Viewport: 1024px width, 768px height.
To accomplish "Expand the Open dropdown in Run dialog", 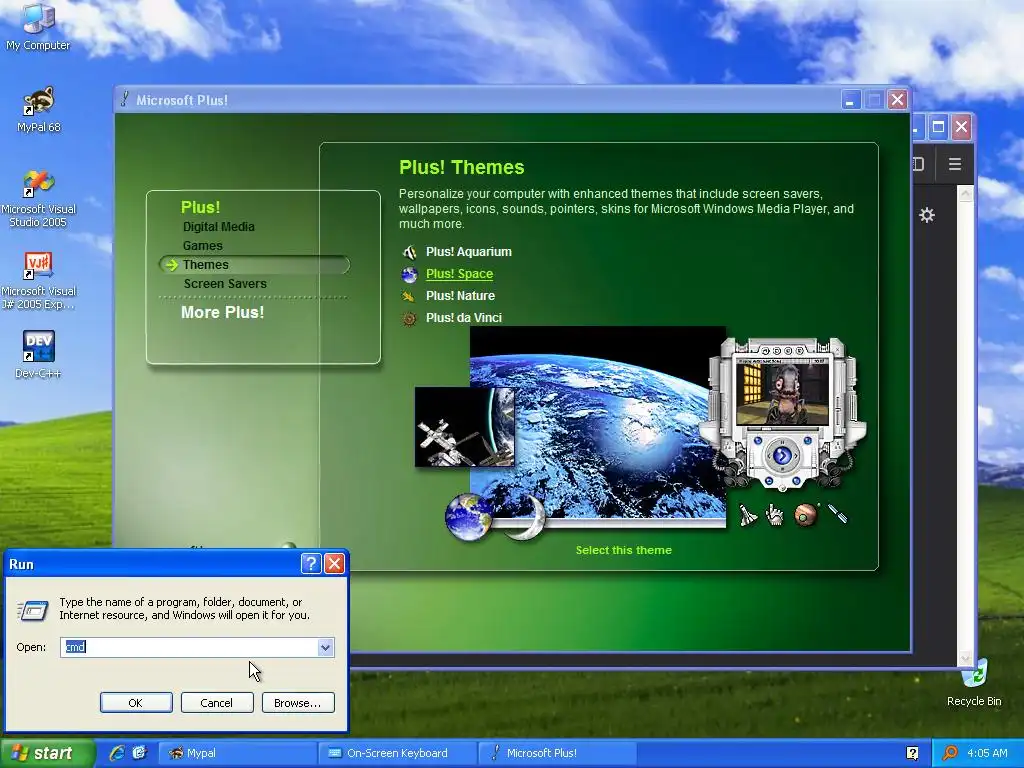I will (325, 647).
